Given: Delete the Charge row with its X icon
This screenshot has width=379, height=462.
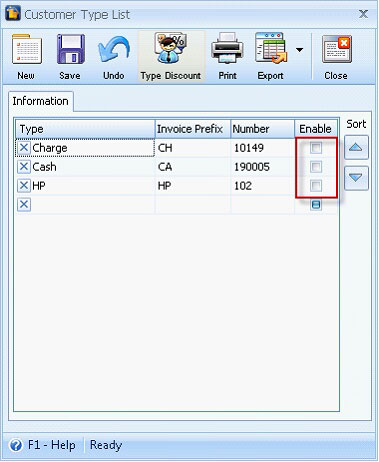Looking at the screenshot, I should tap(24, 147).
